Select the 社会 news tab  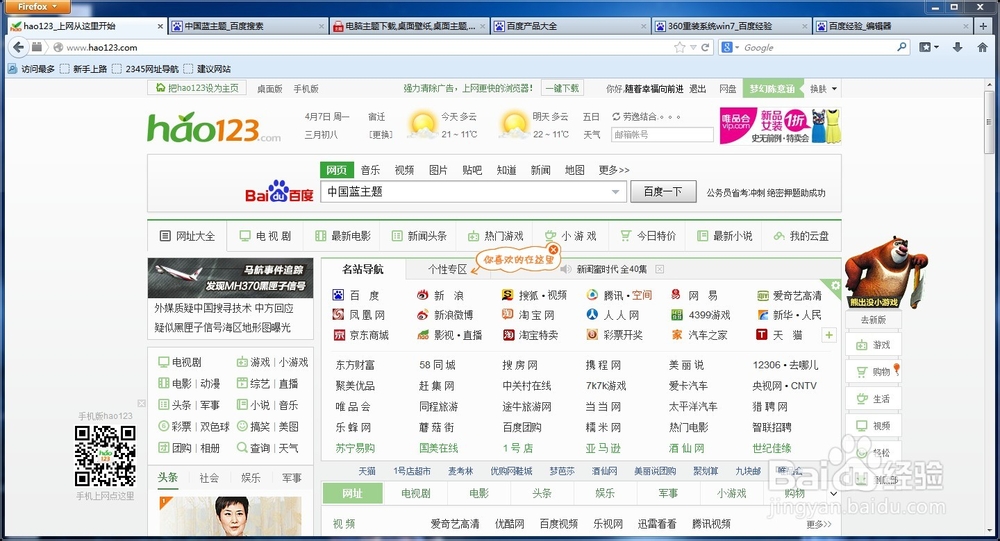point(209,477)
